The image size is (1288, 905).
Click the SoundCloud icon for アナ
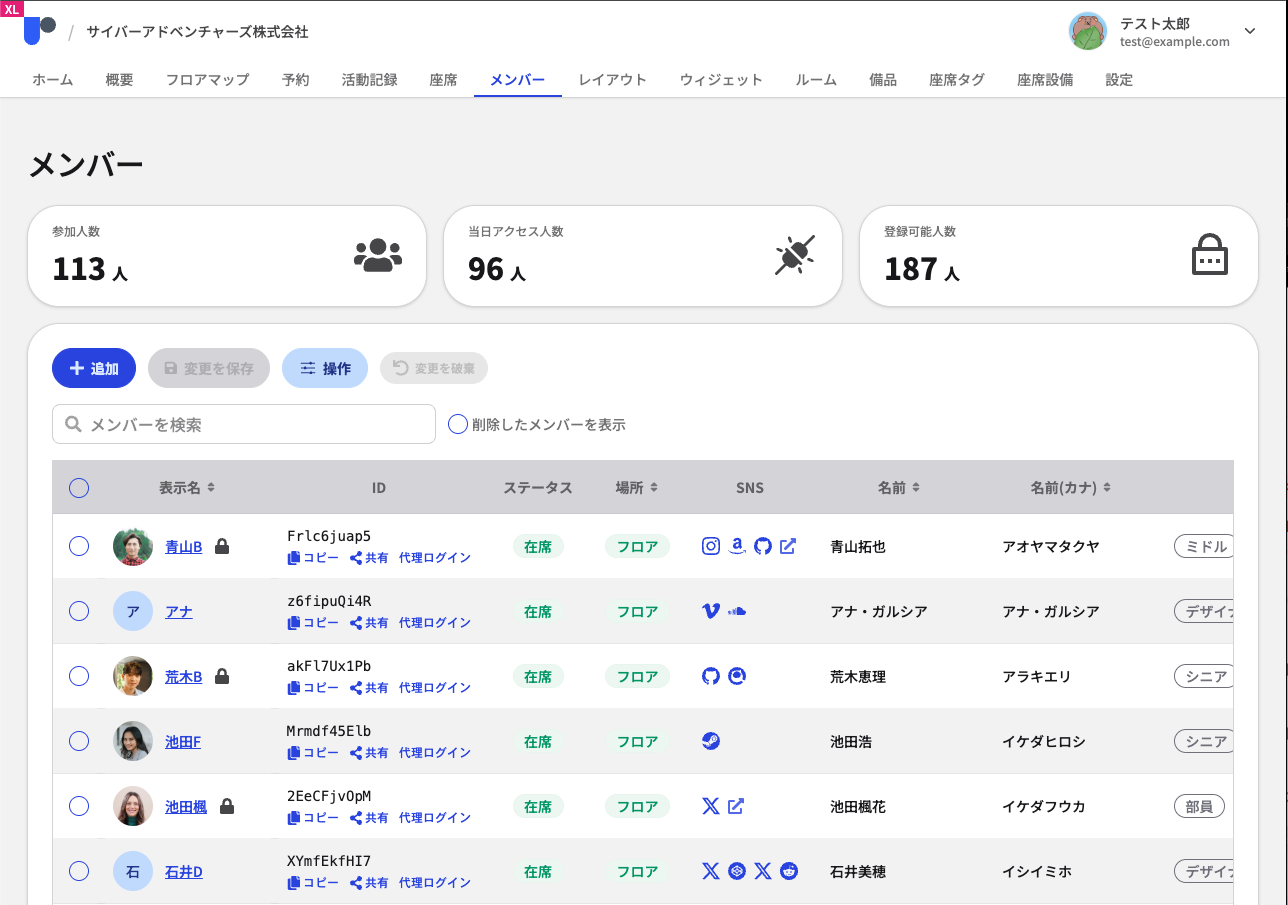pyautogui.click(x=737, y=611)
